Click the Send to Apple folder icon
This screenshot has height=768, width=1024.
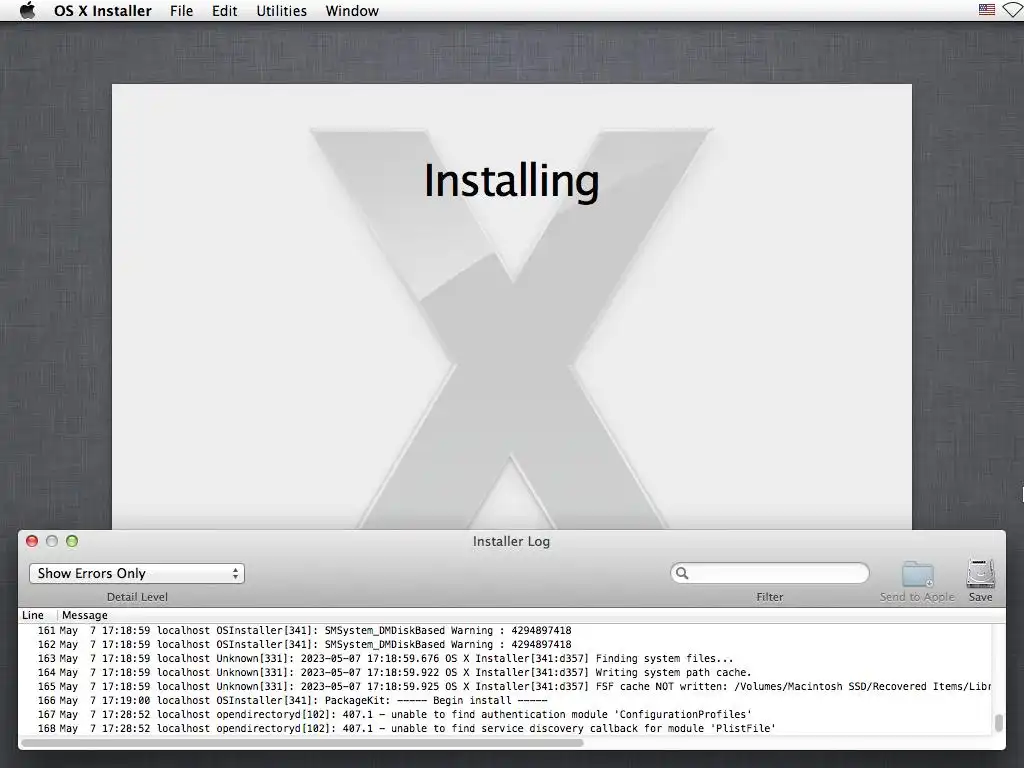coord(918,575)
